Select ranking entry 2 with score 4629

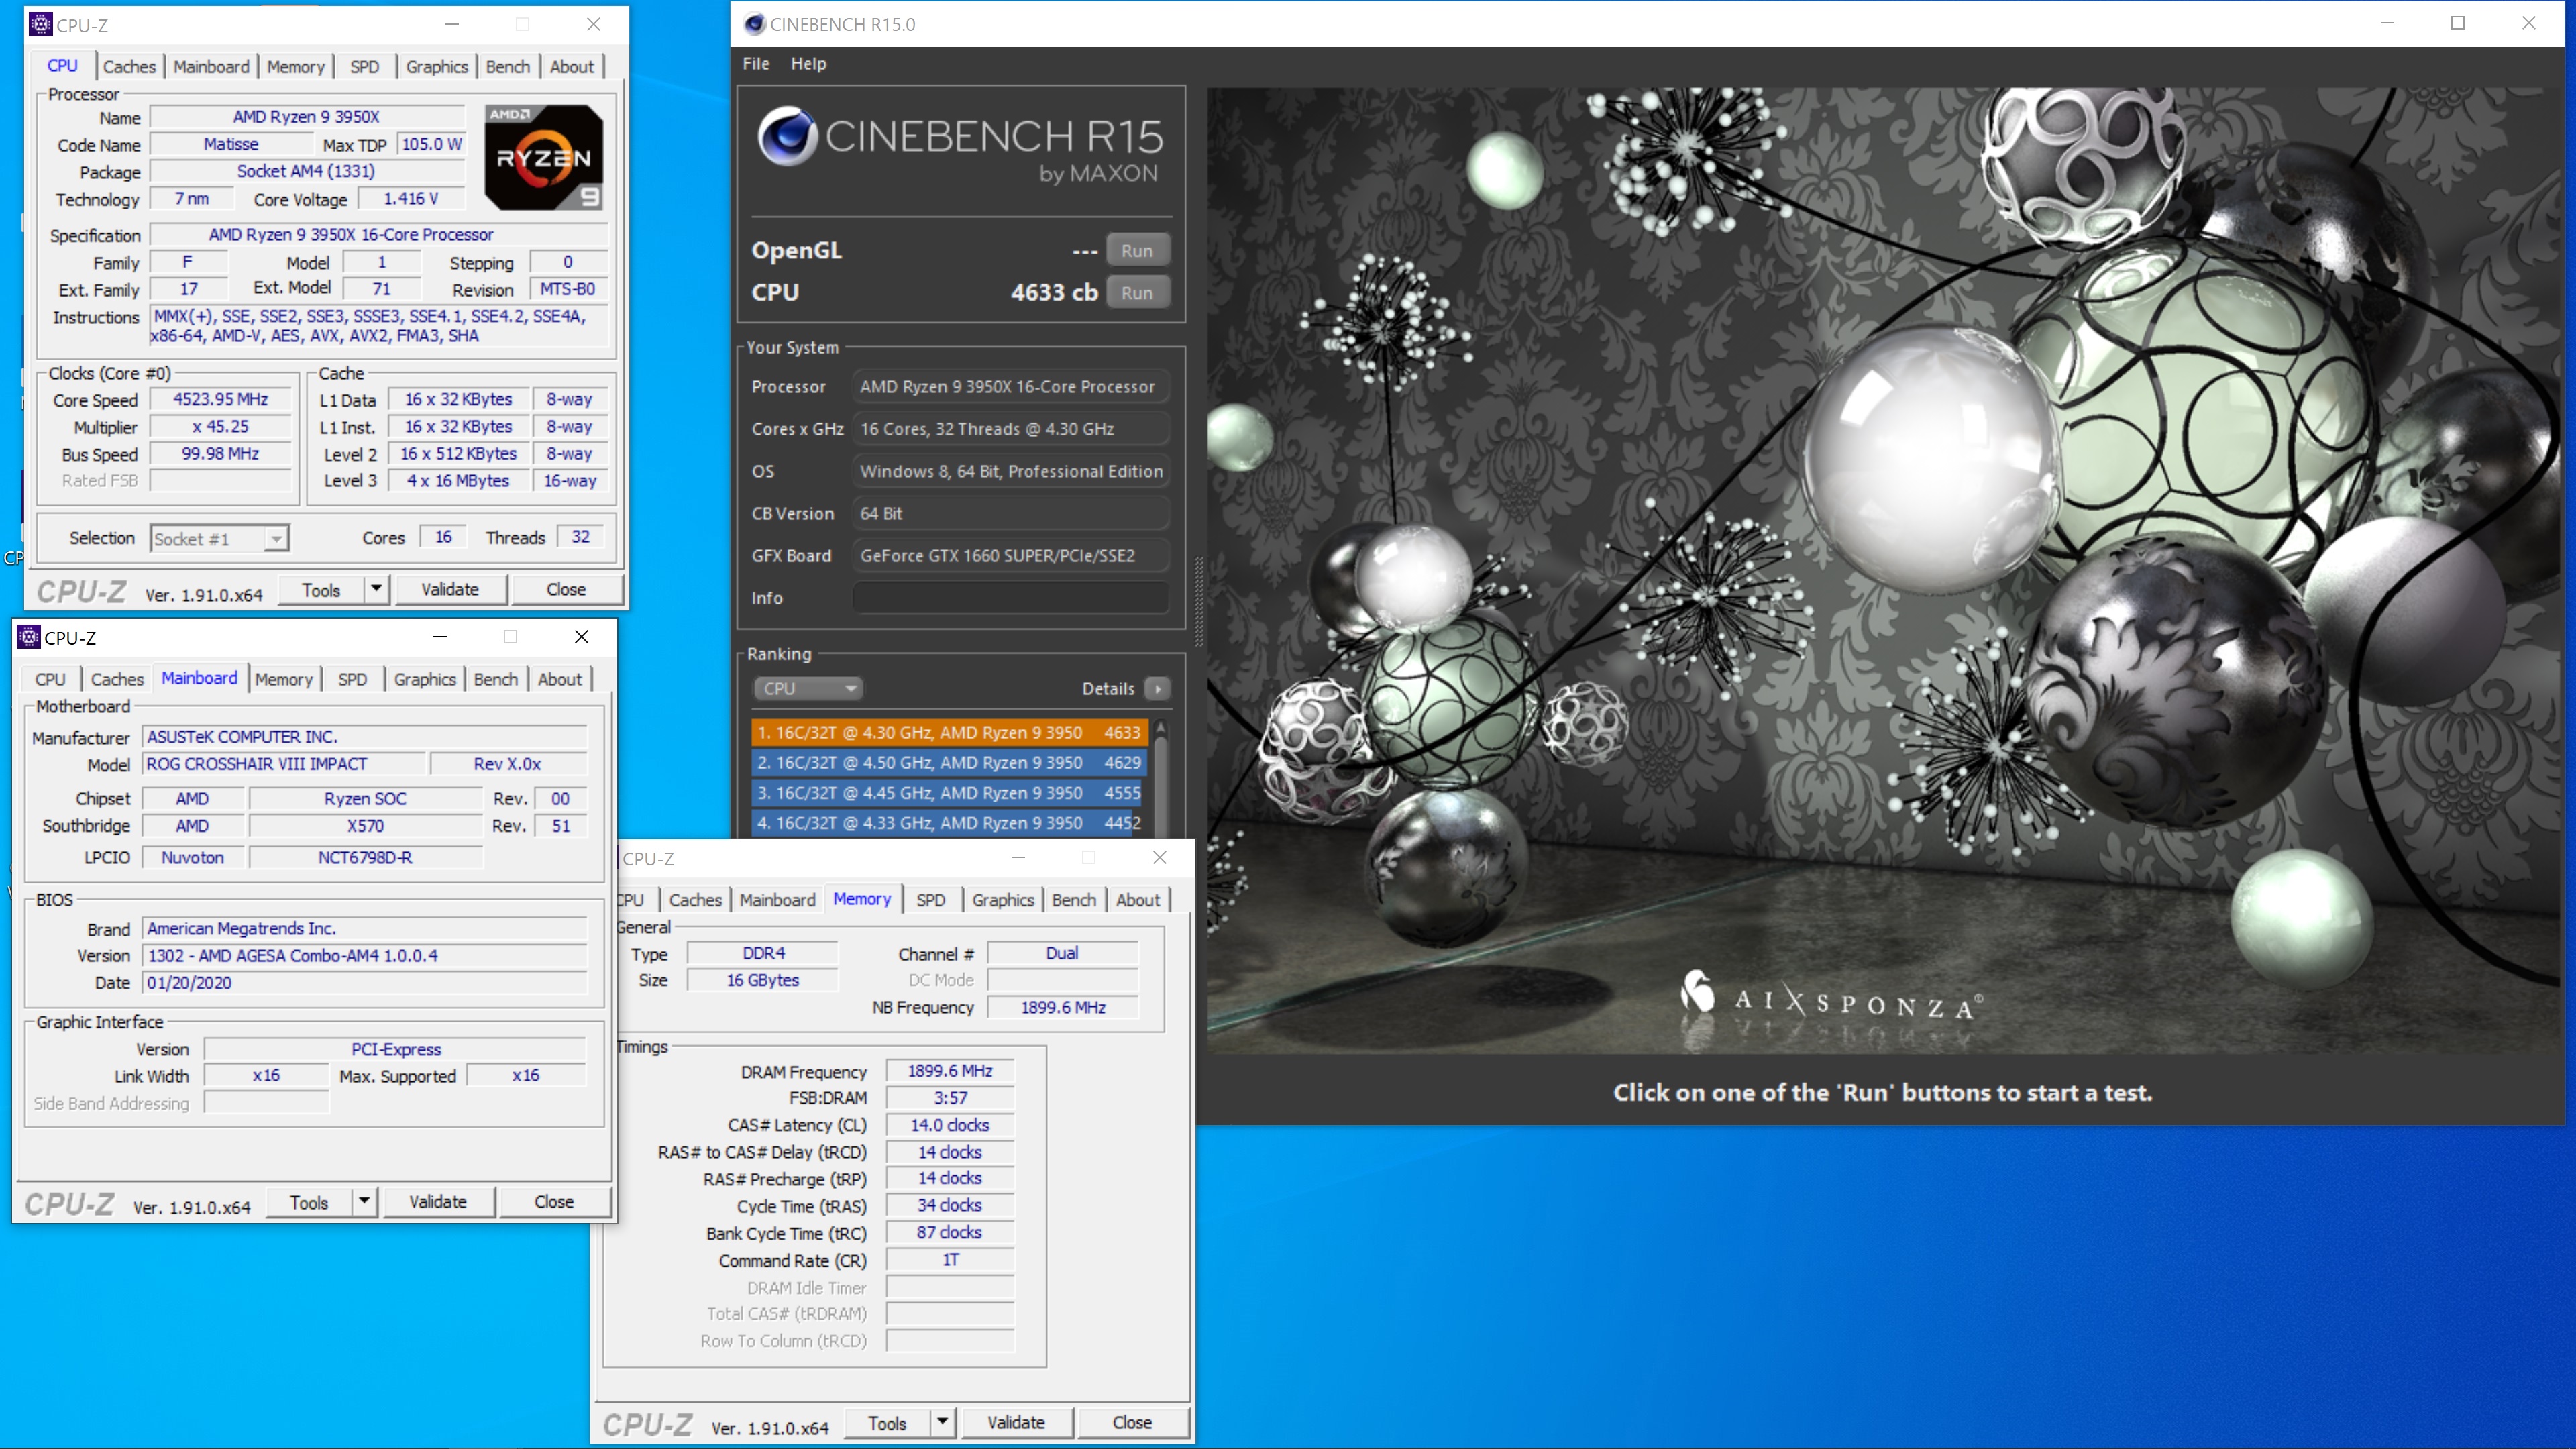pyautogui.click(x=949, y=762)
